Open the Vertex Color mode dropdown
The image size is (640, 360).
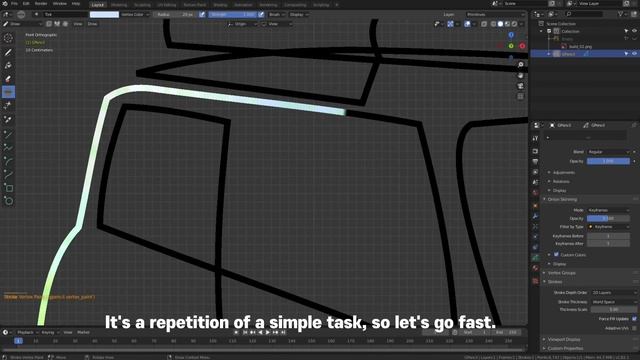point(135,14)
